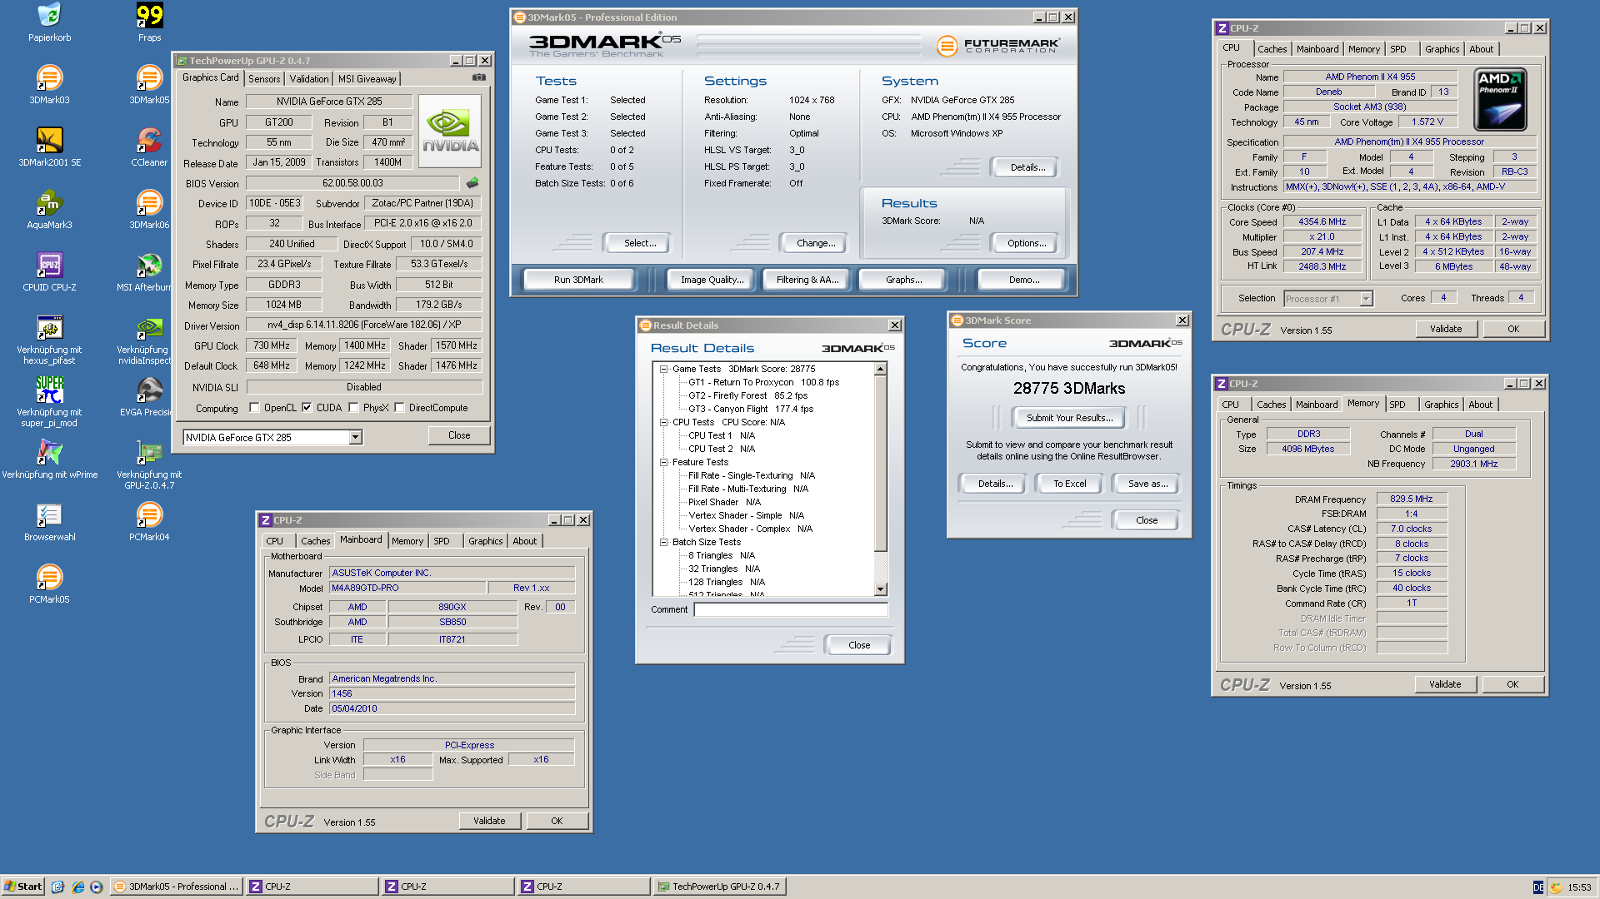1600x899 pixels.
Task: Click Validate in the Mainboard CPU-Z window
Action: point(489,821)
